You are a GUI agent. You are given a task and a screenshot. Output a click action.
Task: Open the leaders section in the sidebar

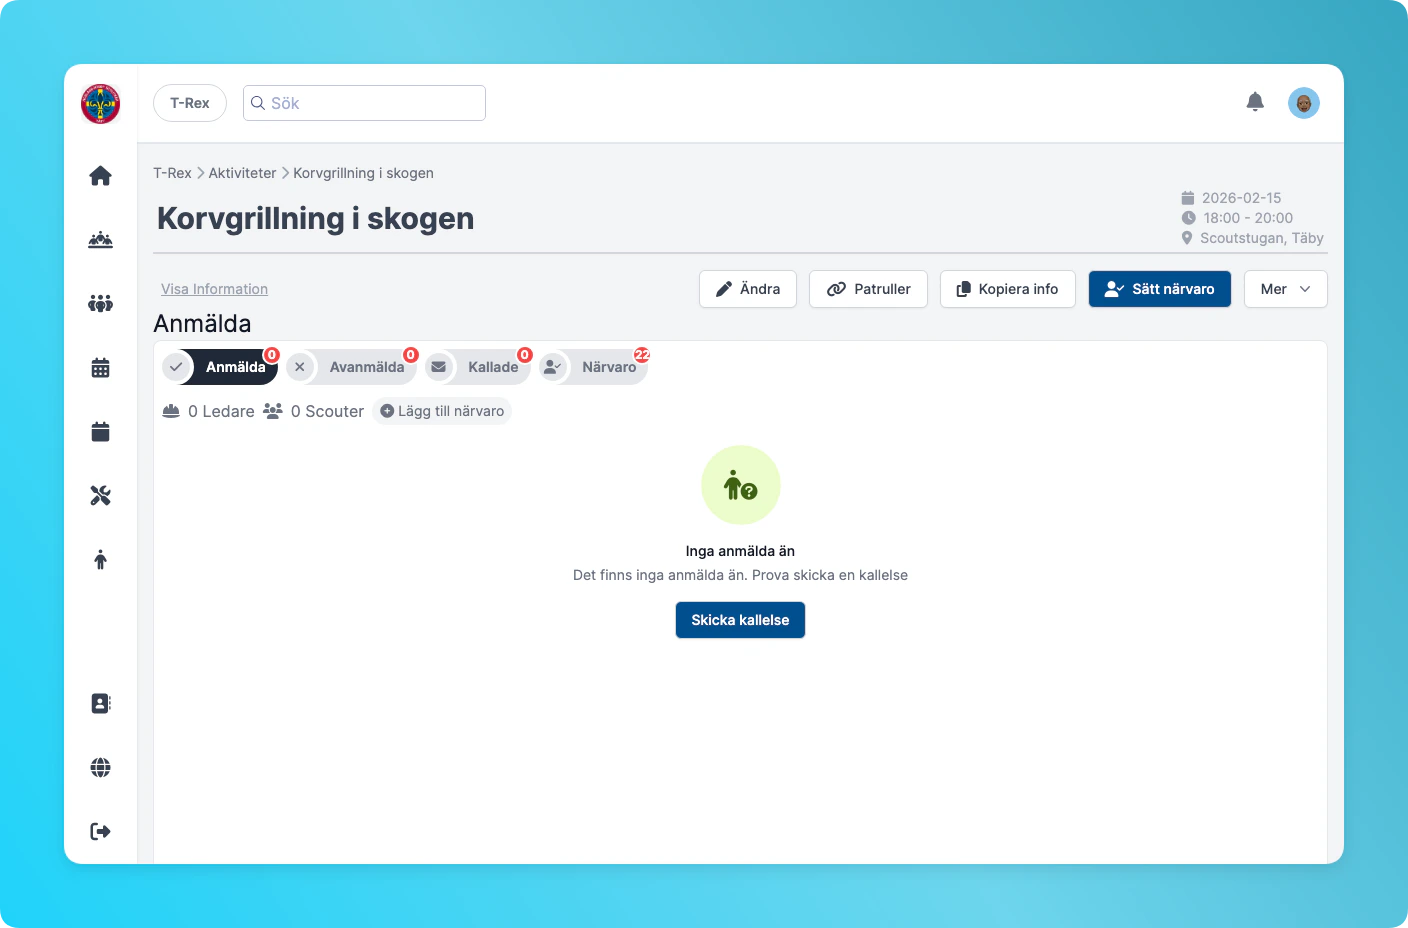coord(100,239)
